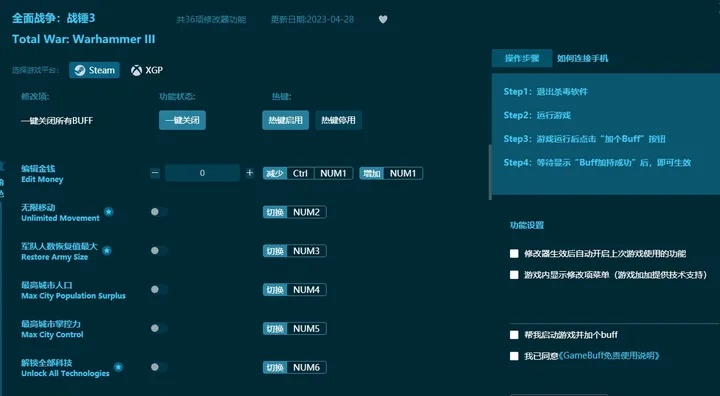Image resolution: width=720 pixels, height=396 pixels.
Task: Click the 功能设置 heading
Action: click(x=527, y=225)
